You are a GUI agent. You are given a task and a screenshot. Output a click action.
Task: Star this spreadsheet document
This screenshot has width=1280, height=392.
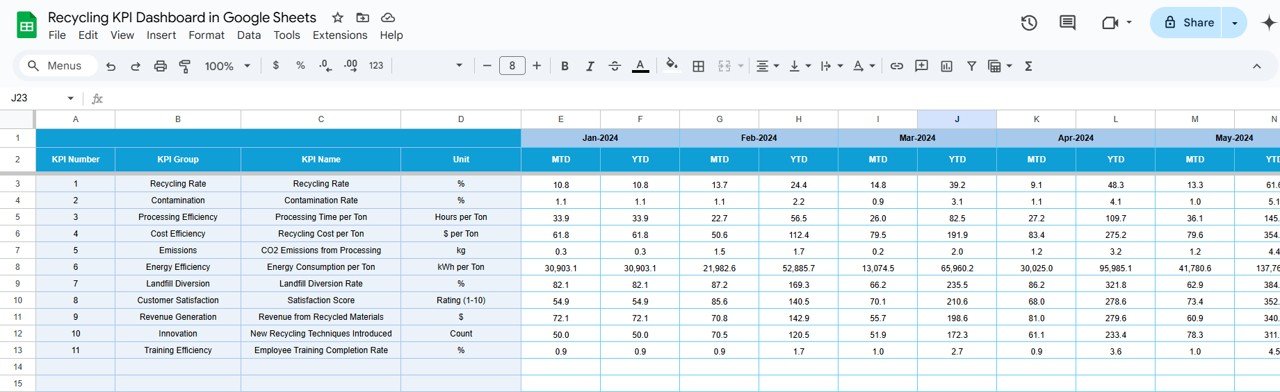pyautogui.click(x=338, y=18)
